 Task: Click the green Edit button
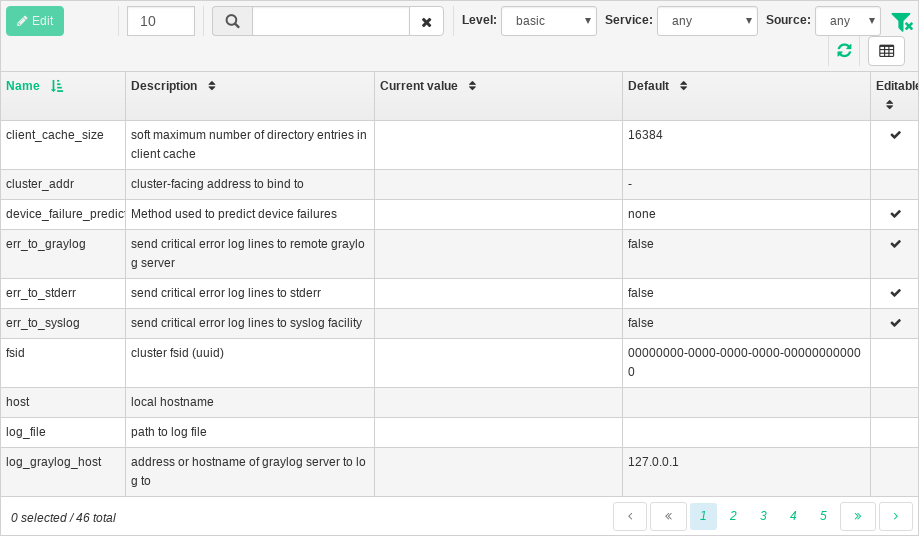click(35, 21)
